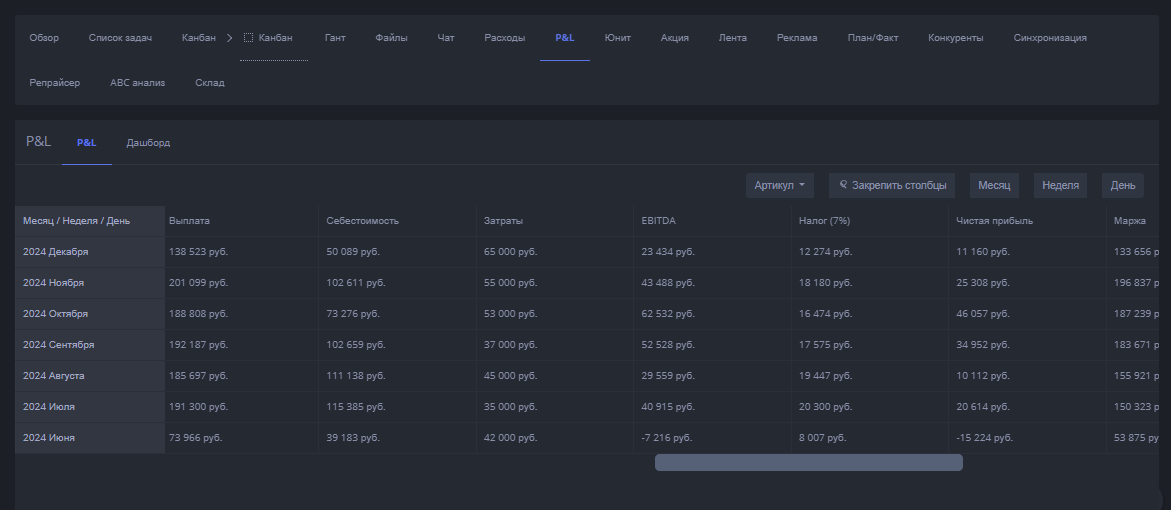Go to the Репрайсер tab
This screenshot has width=1171, height=510.
click(x=55, y=83)
